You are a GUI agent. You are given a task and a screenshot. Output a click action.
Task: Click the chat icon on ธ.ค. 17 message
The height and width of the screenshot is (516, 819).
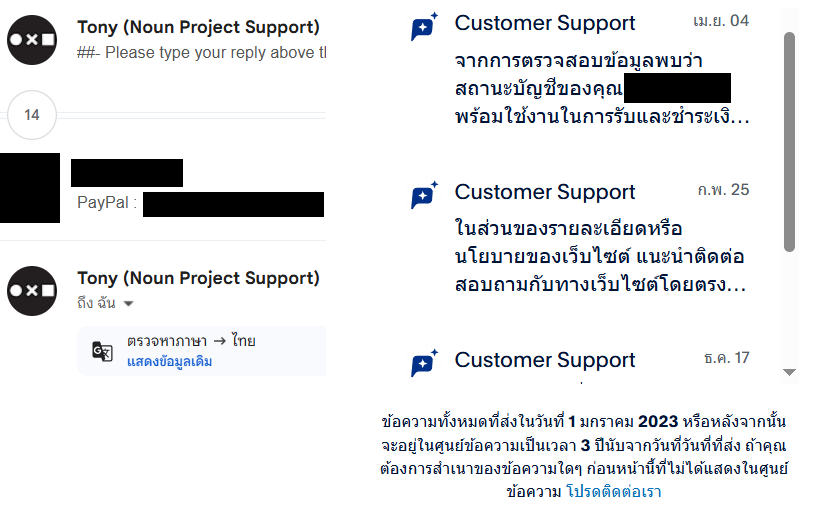(424, 363)
